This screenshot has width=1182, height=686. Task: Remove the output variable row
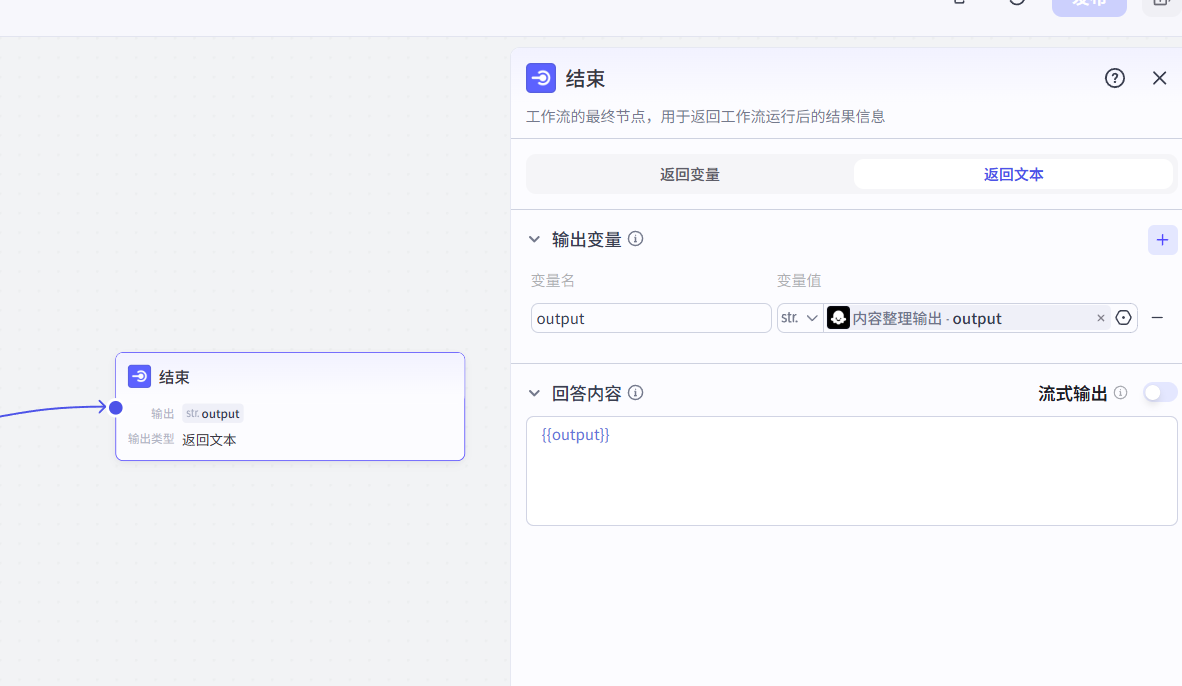[1157, 318]
